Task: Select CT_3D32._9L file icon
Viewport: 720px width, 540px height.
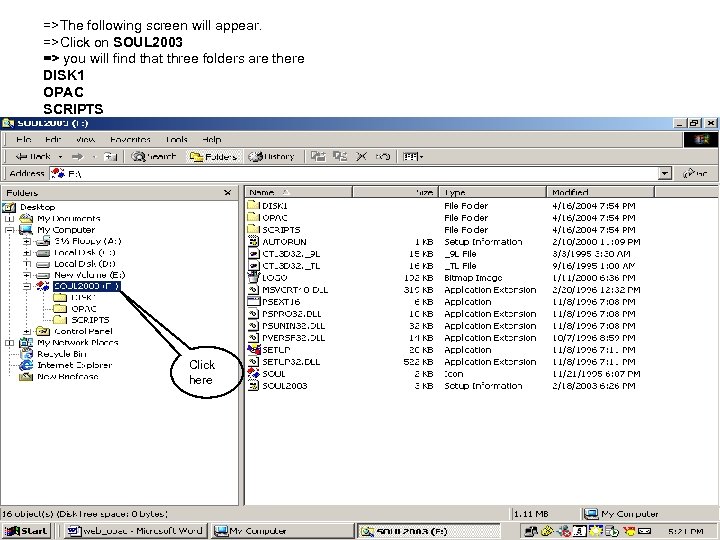Action: 253,253
